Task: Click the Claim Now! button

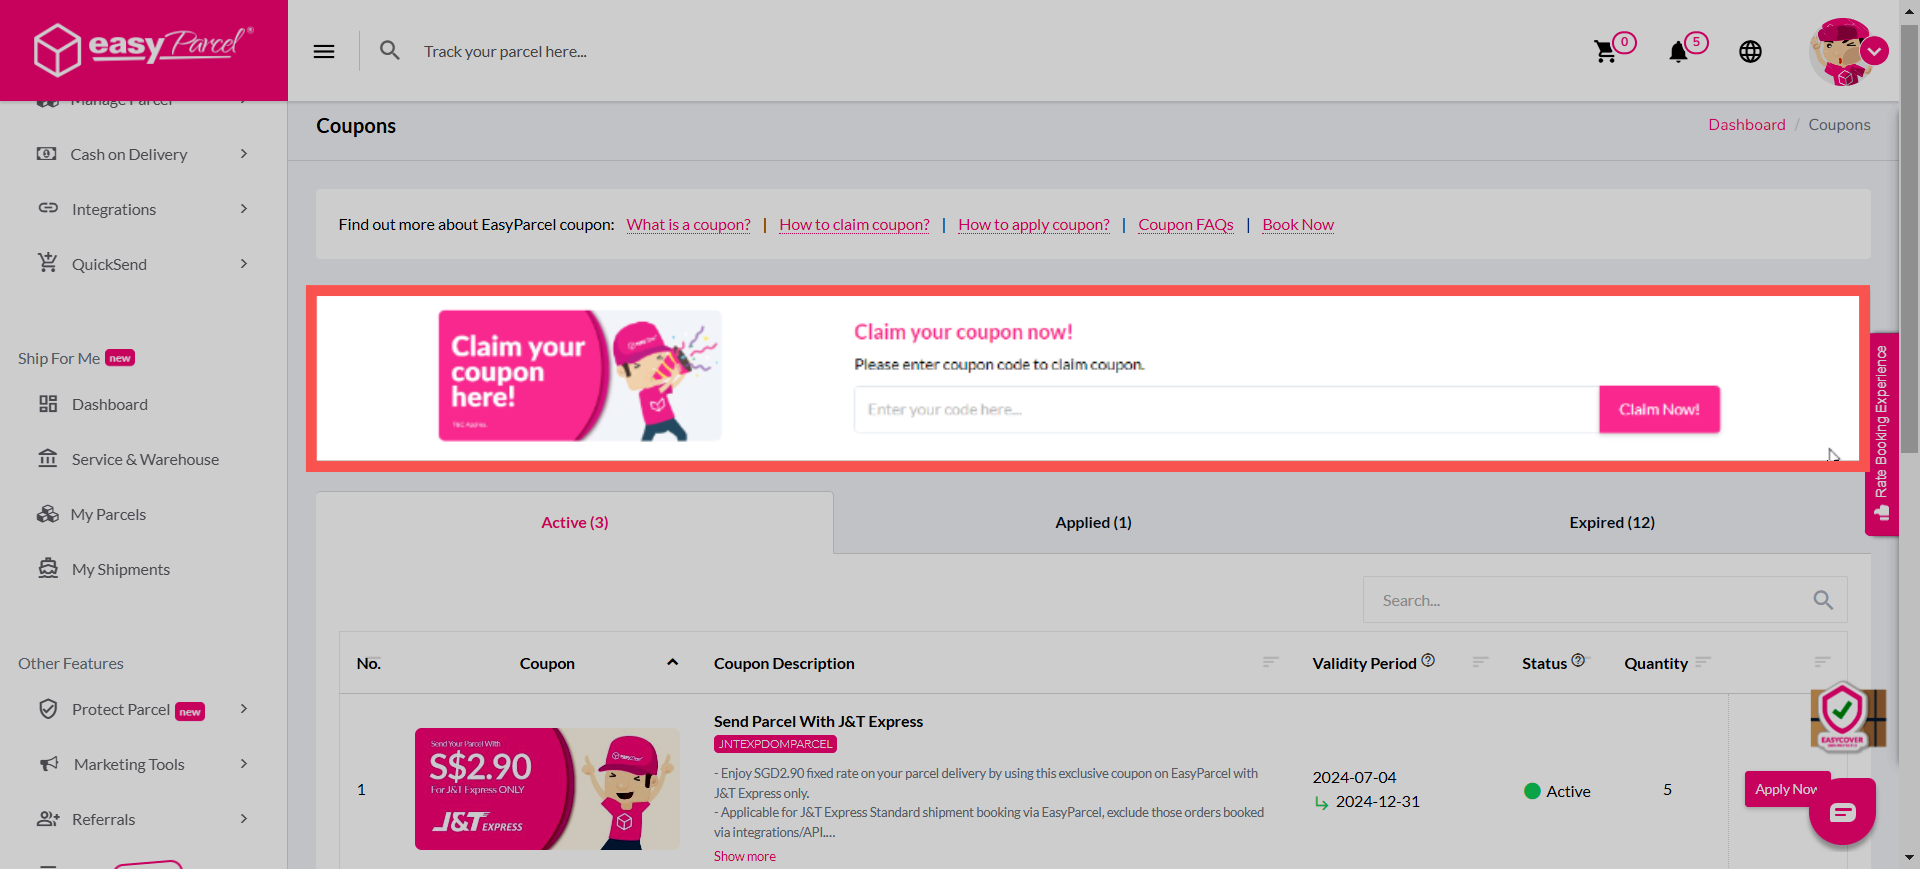Action: 1659,409
